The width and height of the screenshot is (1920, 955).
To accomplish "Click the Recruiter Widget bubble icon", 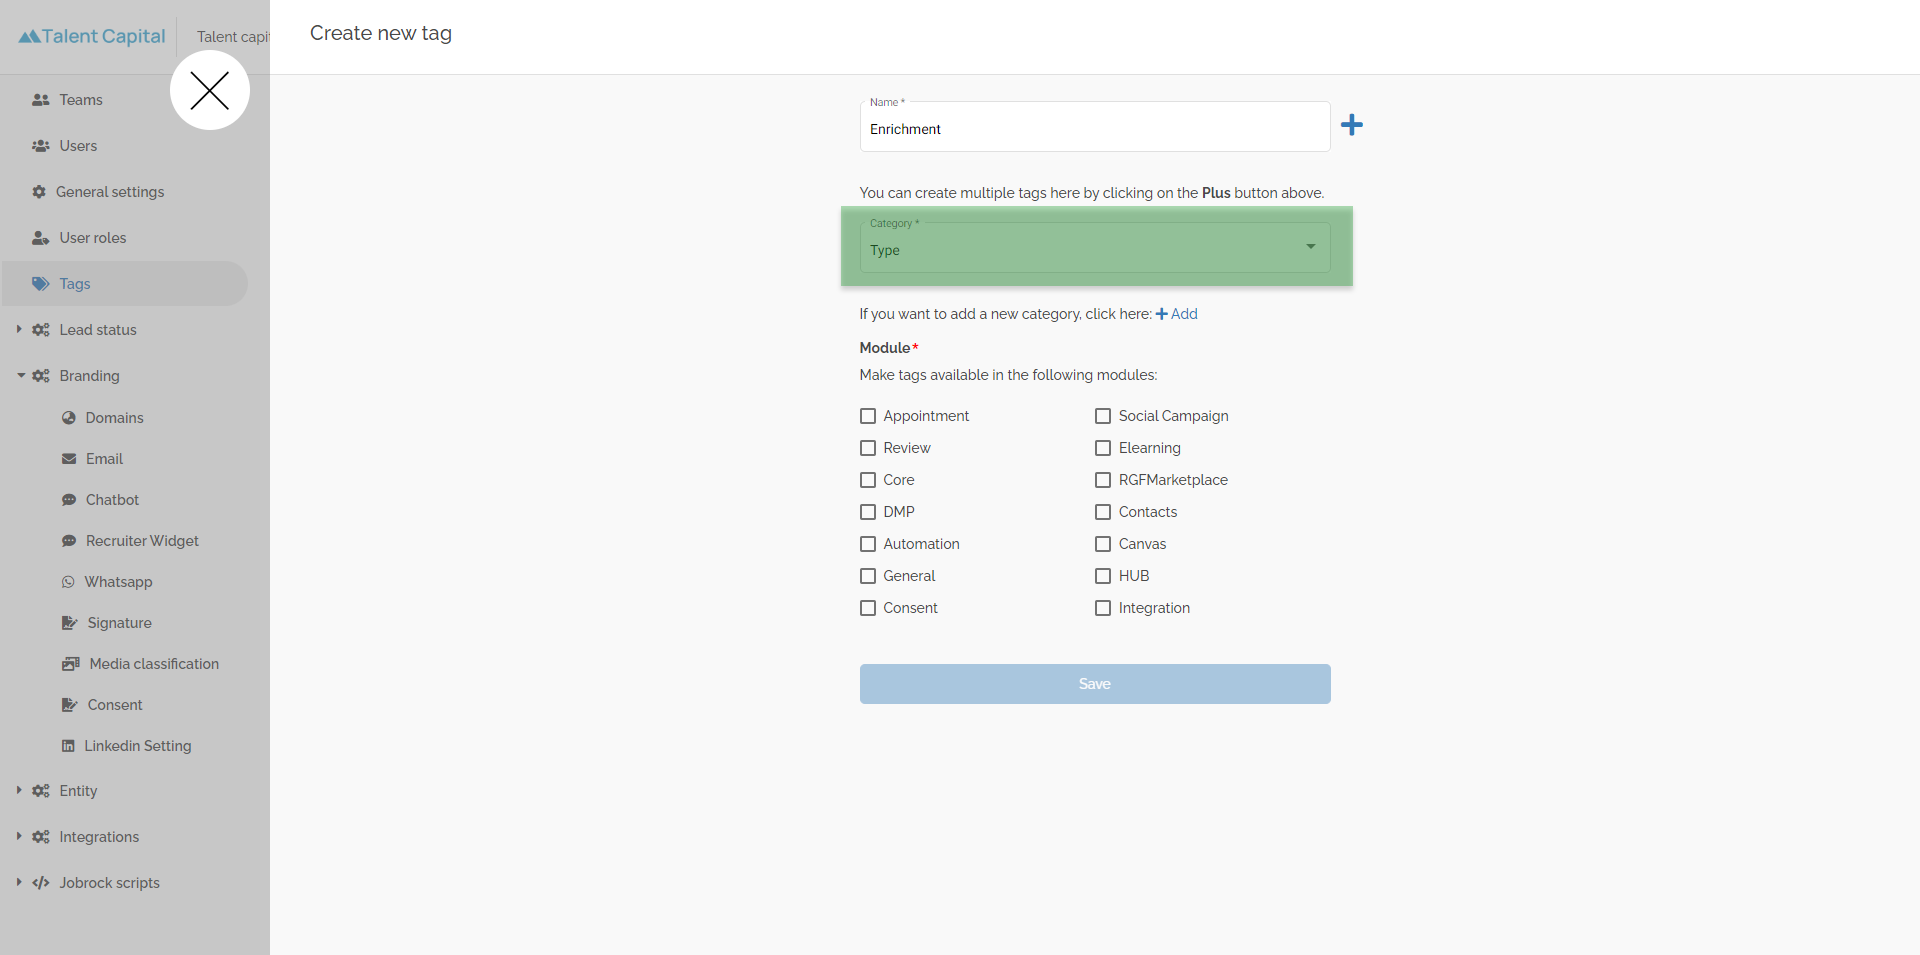I will tap(69, 541).
